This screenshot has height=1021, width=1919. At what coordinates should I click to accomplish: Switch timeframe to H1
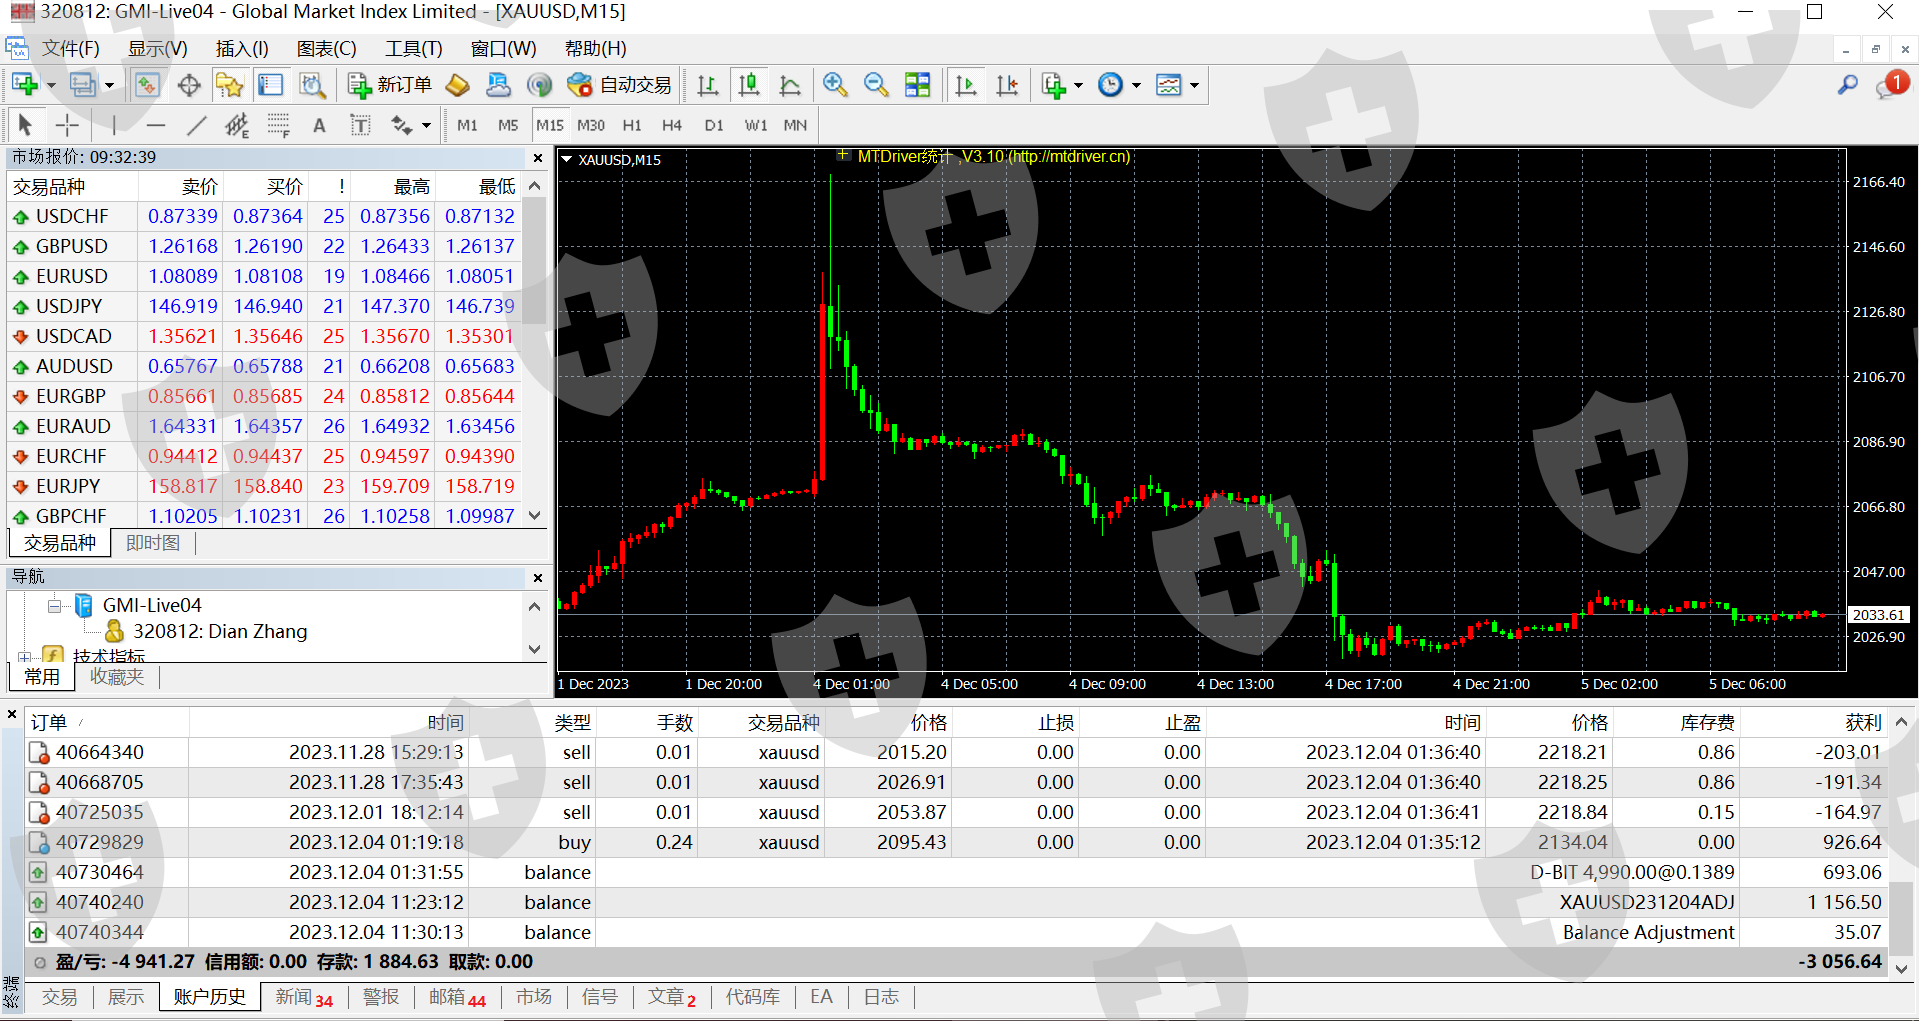632,125
